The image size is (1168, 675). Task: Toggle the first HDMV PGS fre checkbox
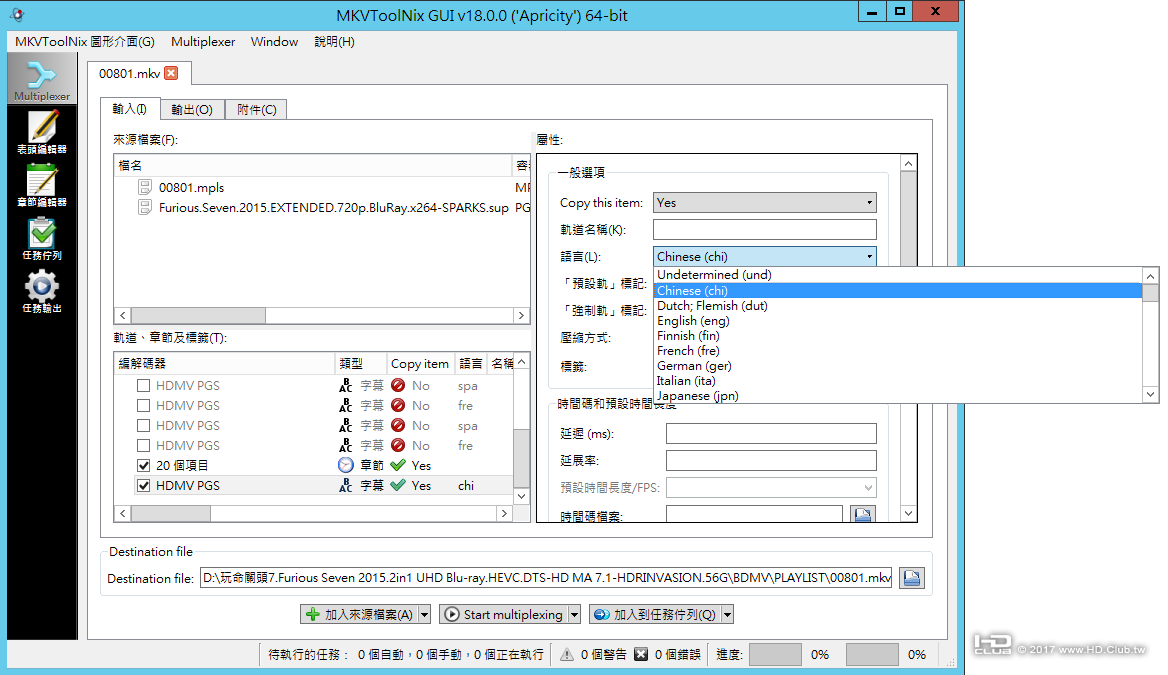(144, 405)
